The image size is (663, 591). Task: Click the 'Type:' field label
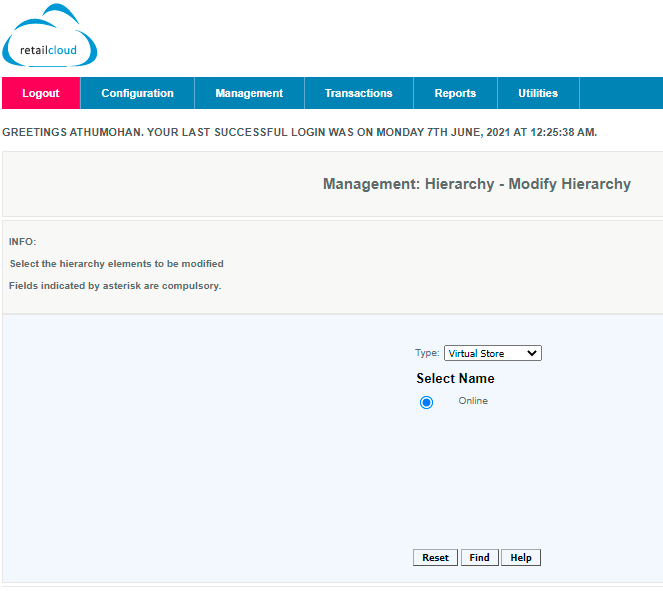click(x=427, y=353)
